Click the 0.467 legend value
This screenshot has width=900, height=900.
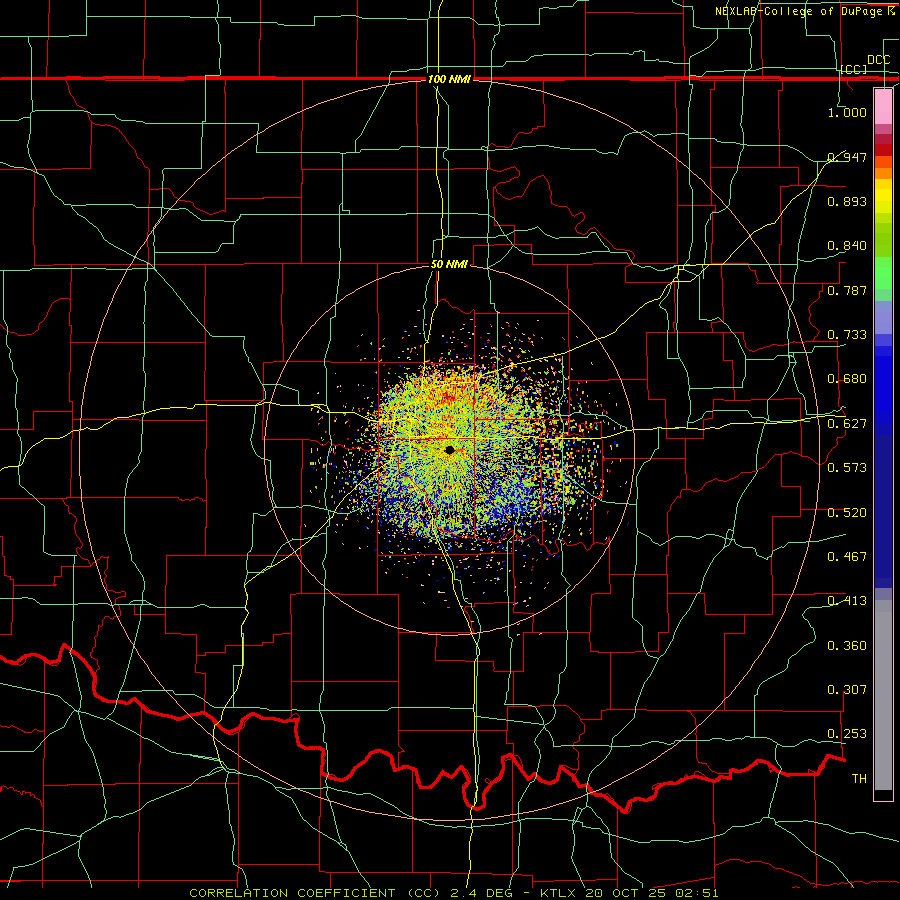coord(847,556)
